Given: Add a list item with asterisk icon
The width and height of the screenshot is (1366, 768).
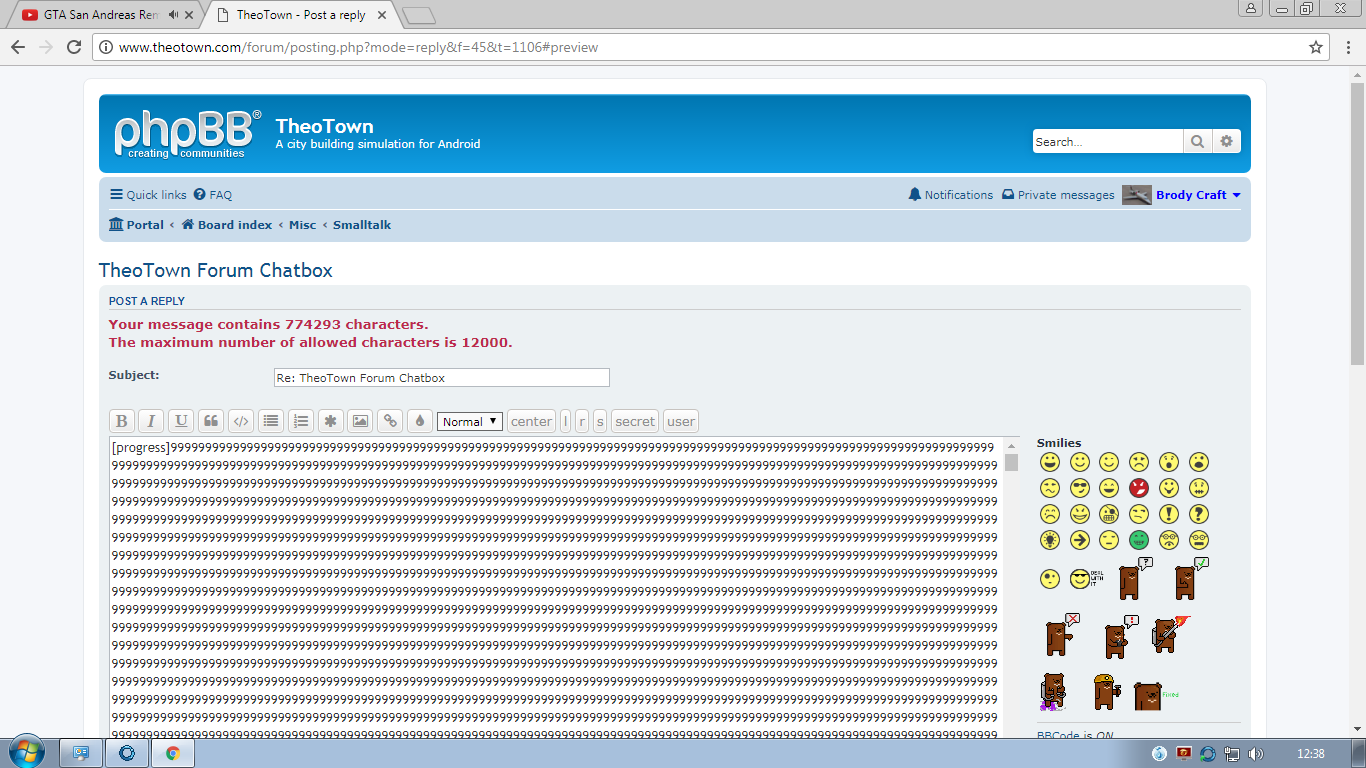Looking at the screenshot, I should point(330,421).
